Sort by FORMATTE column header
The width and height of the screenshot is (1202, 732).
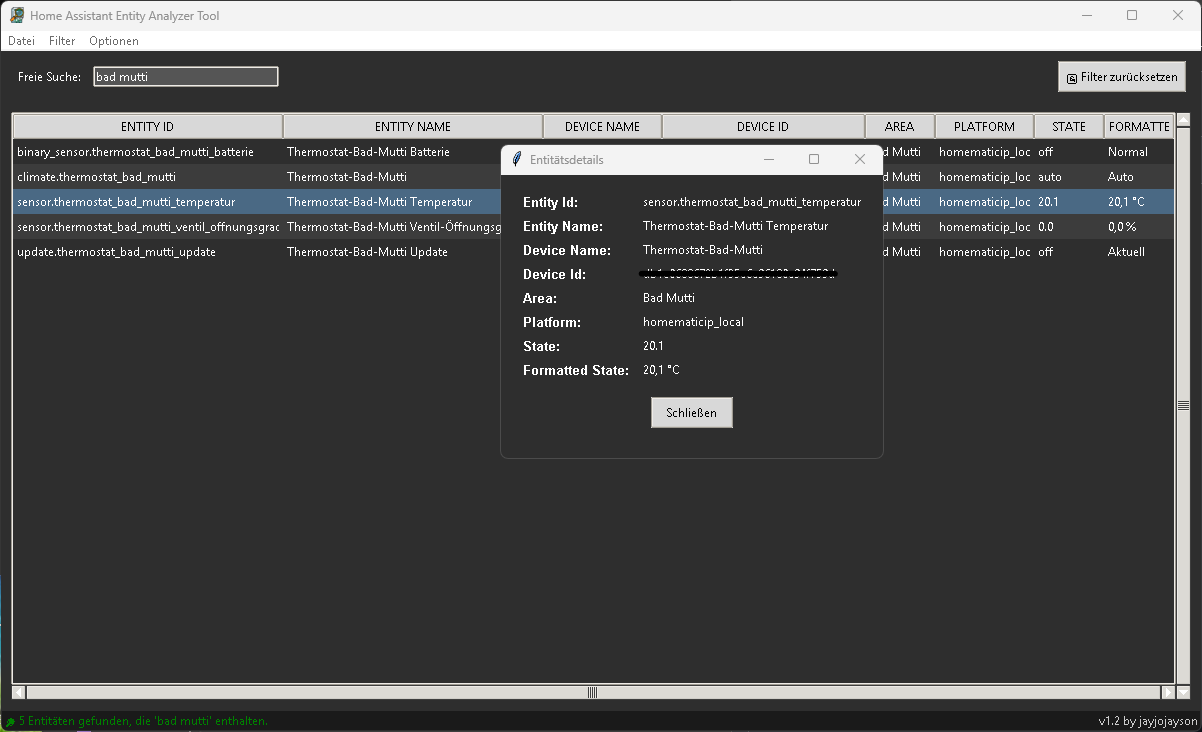(x=1139, y=126)
